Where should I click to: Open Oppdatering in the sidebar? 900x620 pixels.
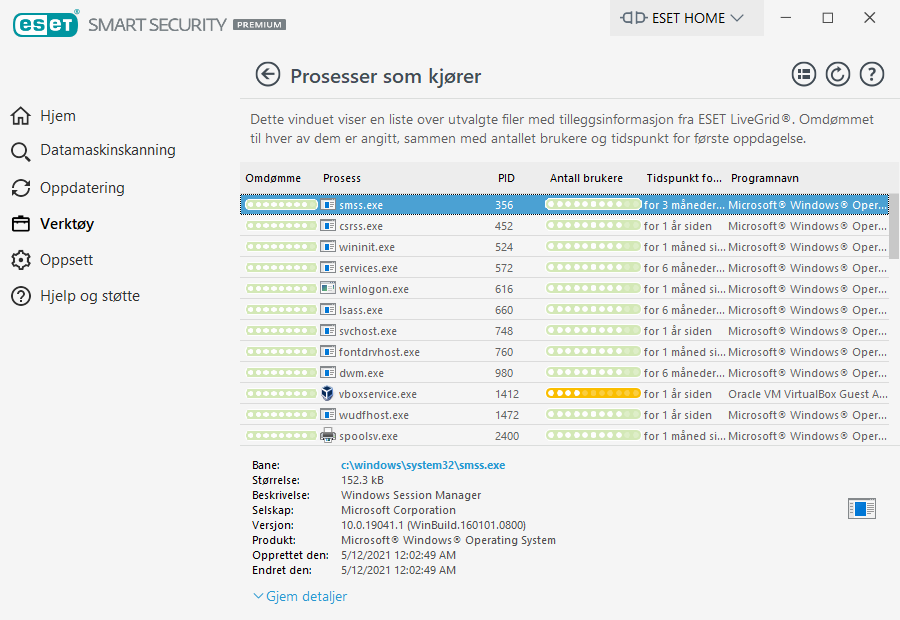point(82,188)
